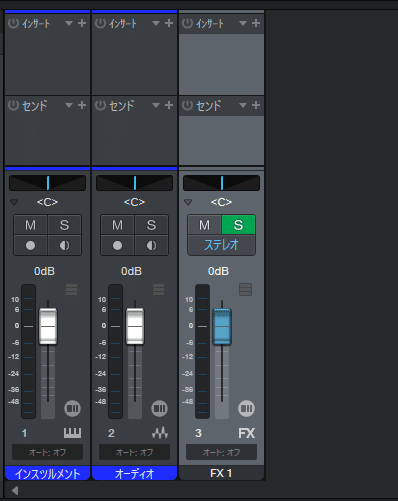Arm record on instrument channel 1
Viewport: 398px width, 501px height.
pyautogui.click(x=31, y=246)
